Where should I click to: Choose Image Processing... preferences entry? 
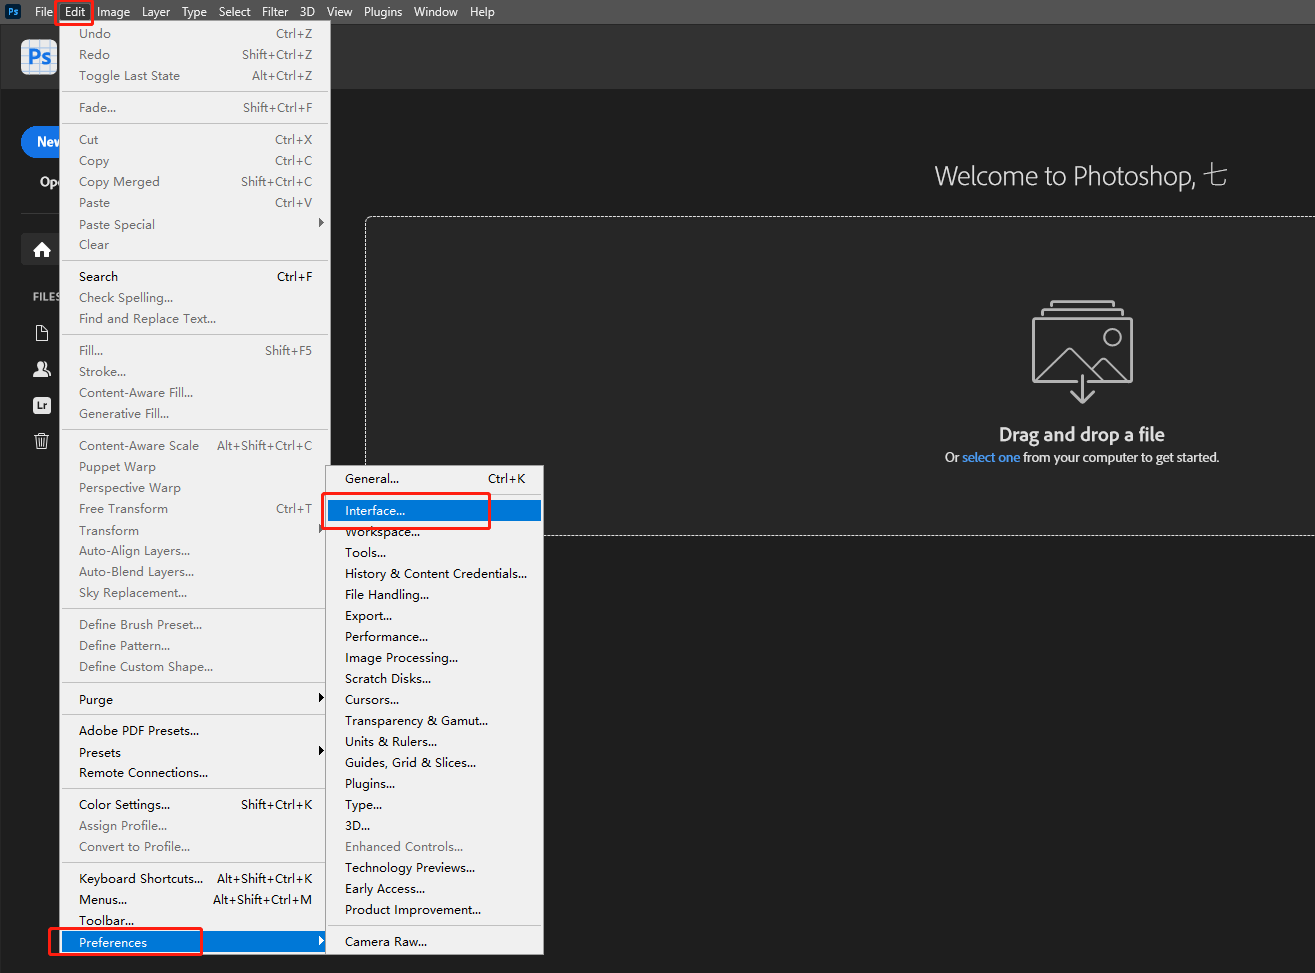pyautogui.click(x=434, y=657)
